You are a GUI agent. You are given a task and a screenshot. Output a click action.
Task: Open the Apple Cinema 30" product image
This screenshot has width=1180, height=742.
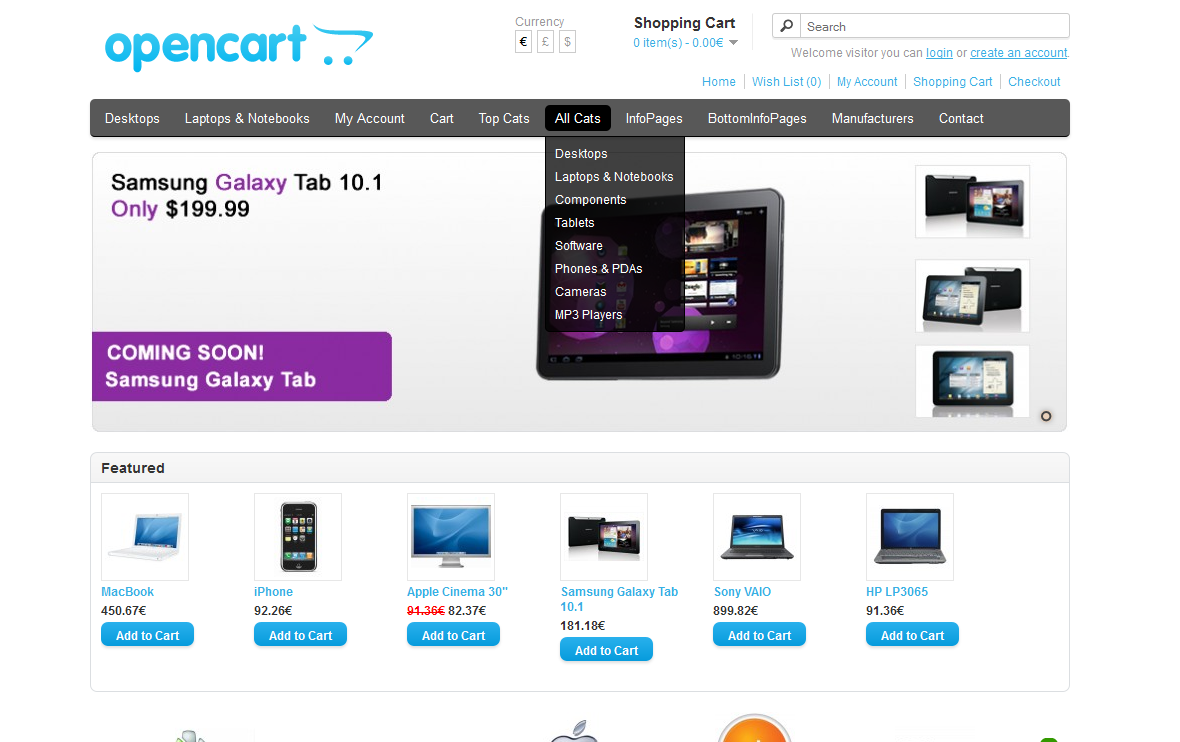[451, 537]
